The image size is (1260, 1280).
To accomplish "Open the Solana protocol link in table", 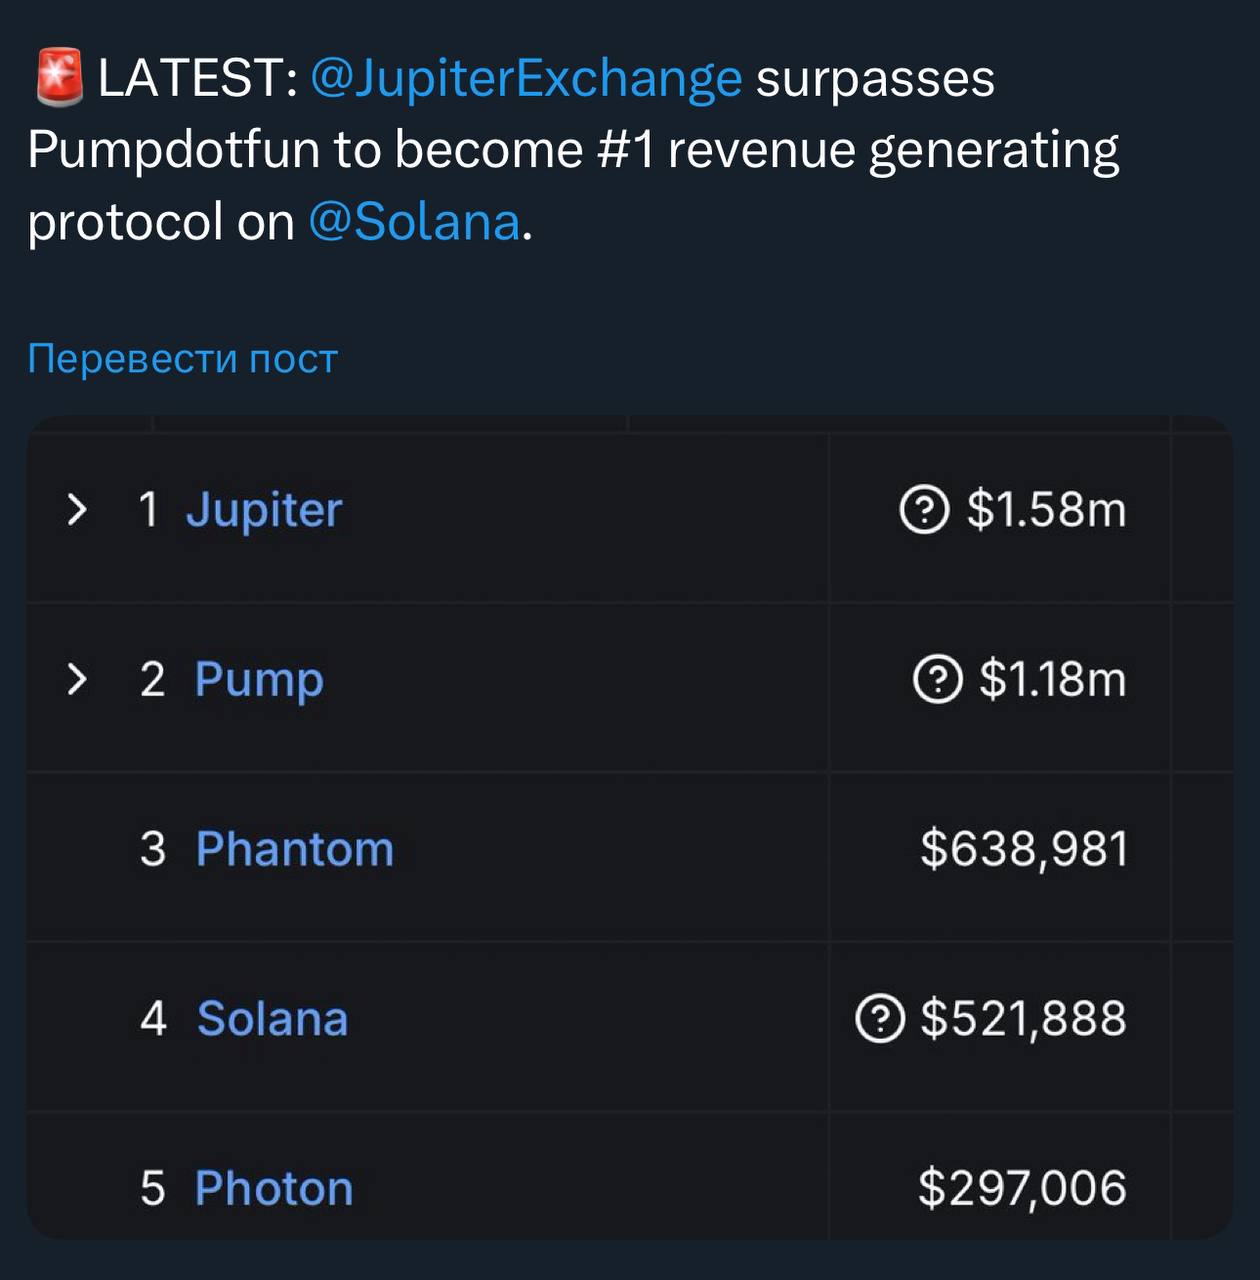I will [x=273, y=1018].
